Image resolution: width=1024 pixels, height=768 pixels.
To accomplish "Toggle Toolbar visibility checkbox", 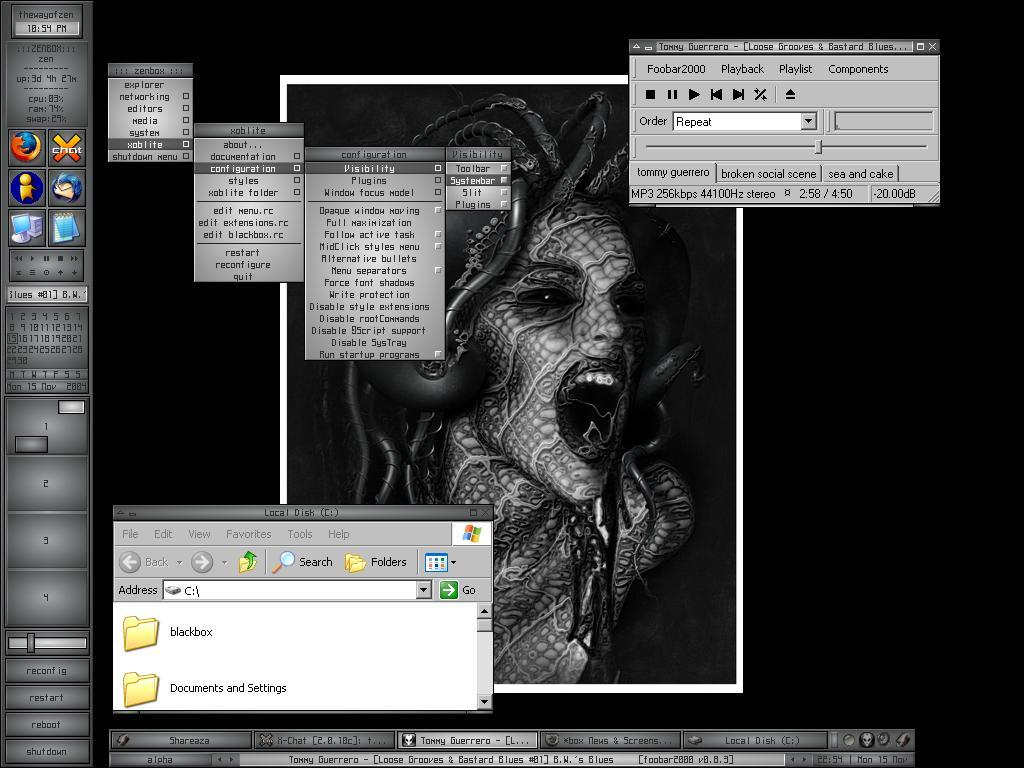I will 504,168.
